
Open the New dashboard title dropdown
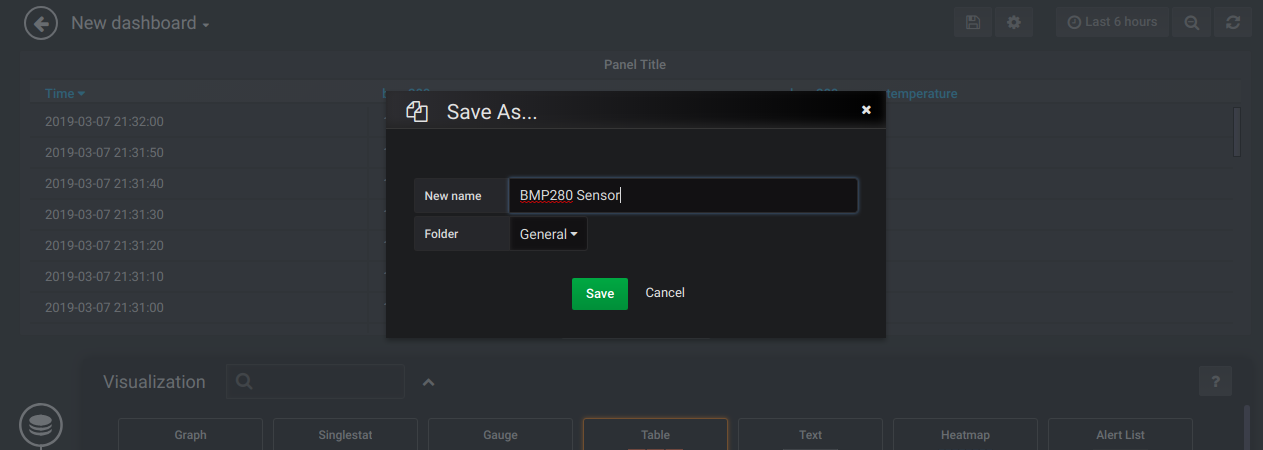pyautogui.click(x=140, y=23)
